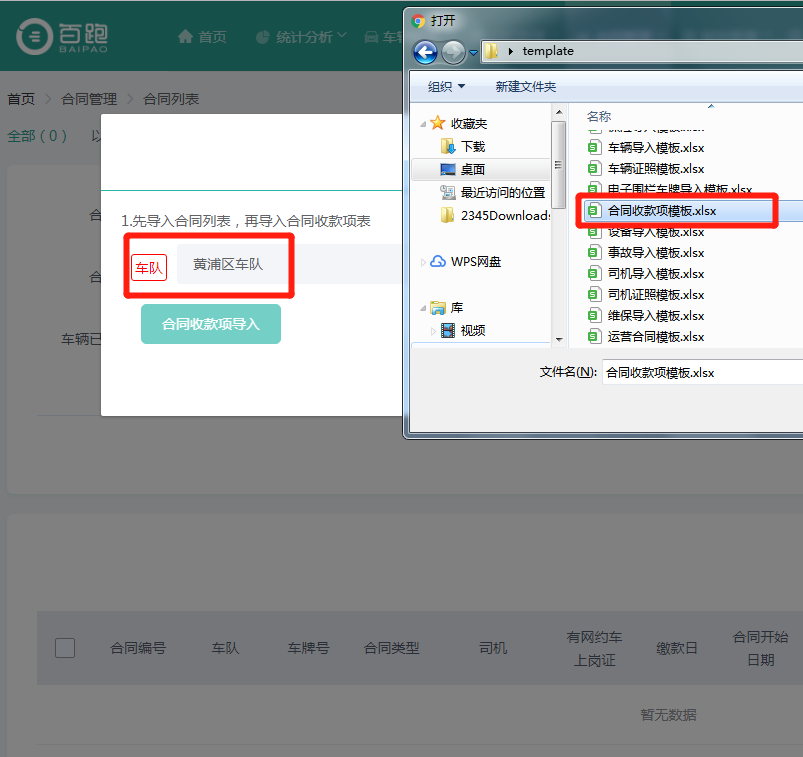Open 最近访问的位置 in sidebar
Screen dimensions: 803x757
[x=502, y=193]
